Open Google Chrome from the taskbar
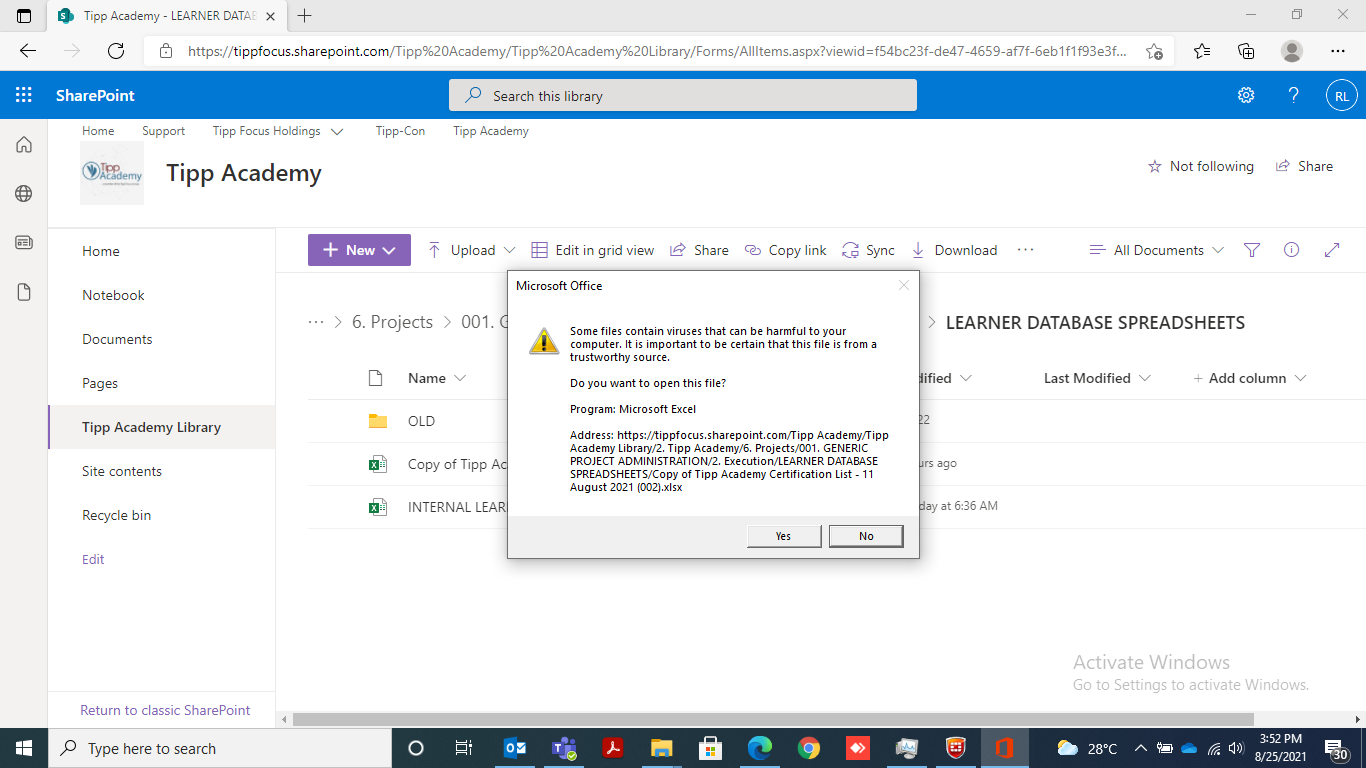The height and width of the screenshot is (768, 1366). point(809,748)
